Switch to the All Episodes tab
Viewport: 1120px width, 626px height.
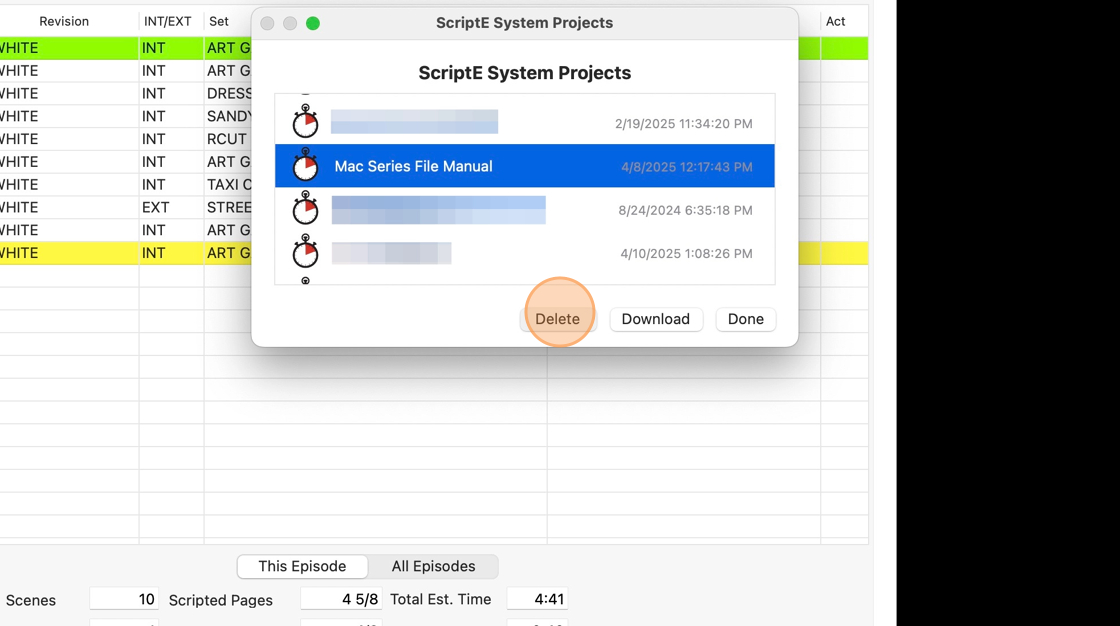[433, 566]
